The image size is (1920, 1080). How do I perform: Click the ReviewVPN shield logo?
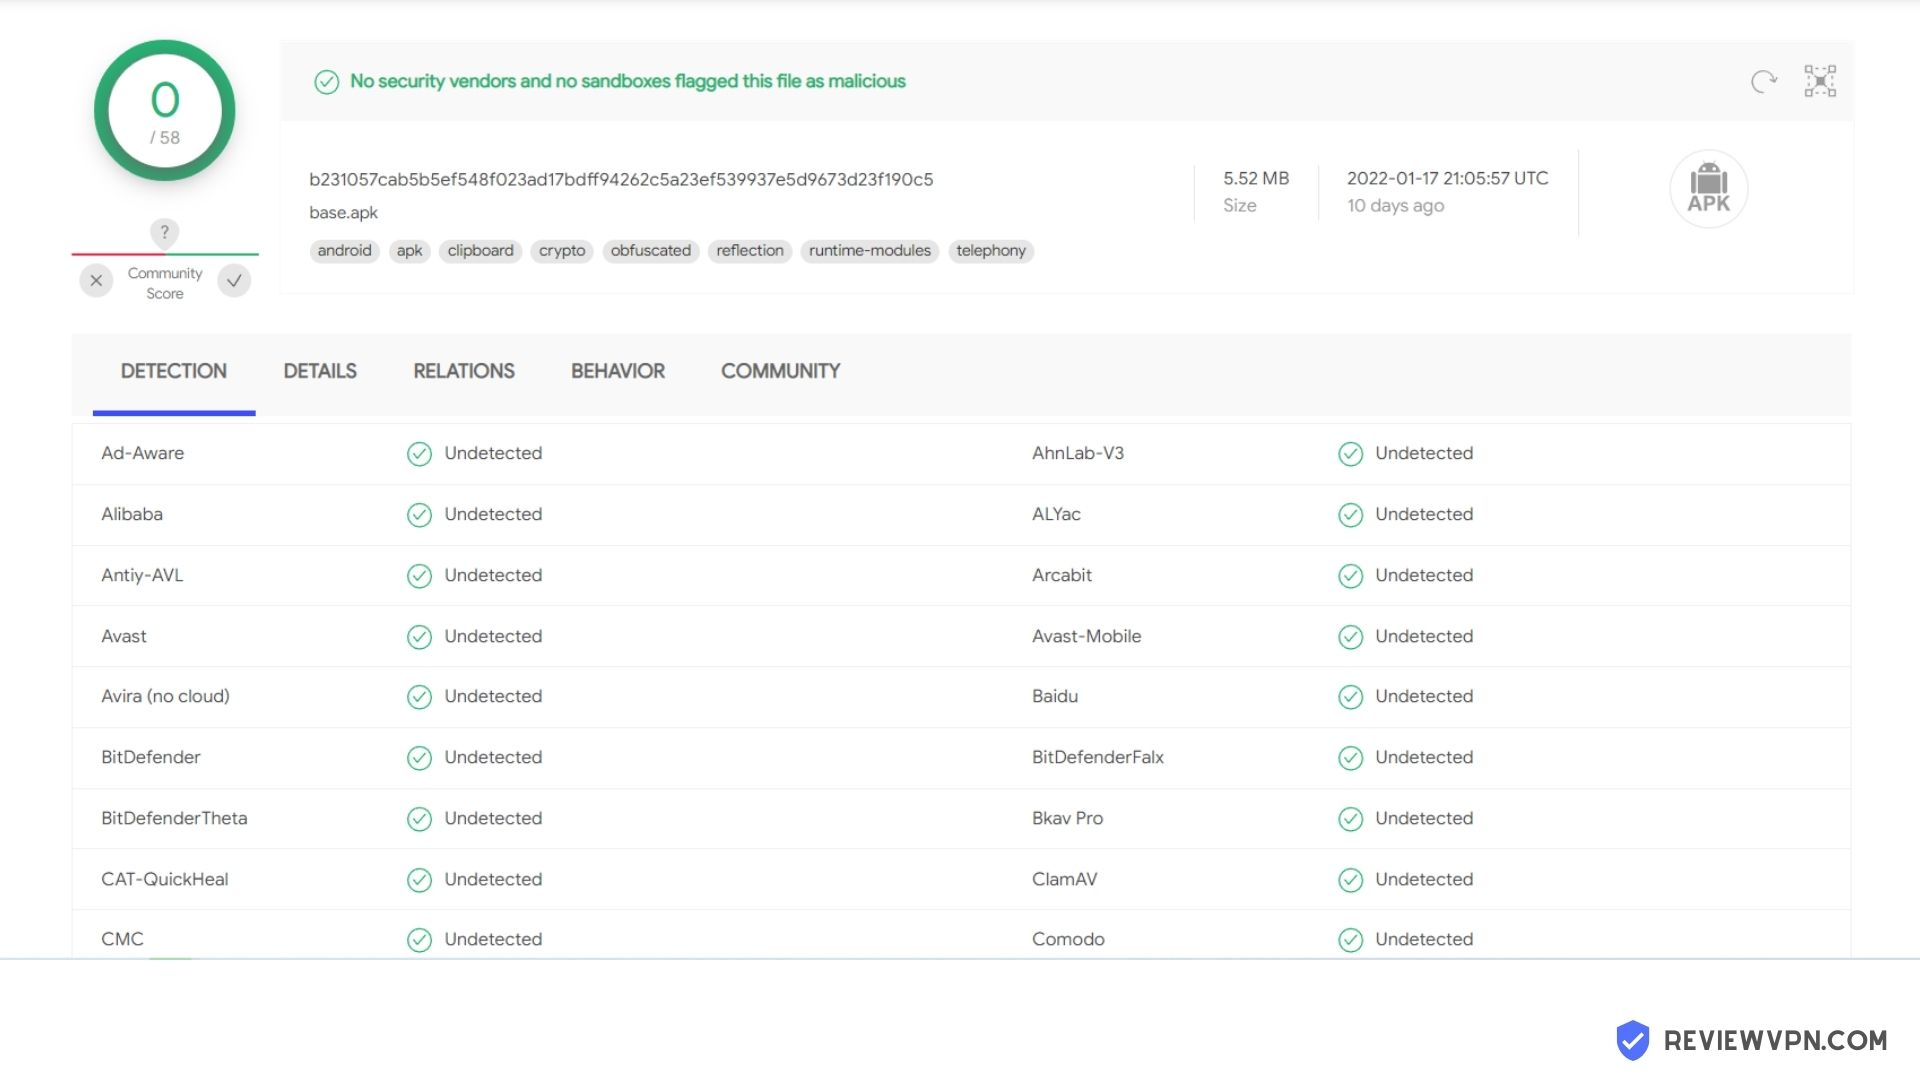[x=1633, y=1040]
